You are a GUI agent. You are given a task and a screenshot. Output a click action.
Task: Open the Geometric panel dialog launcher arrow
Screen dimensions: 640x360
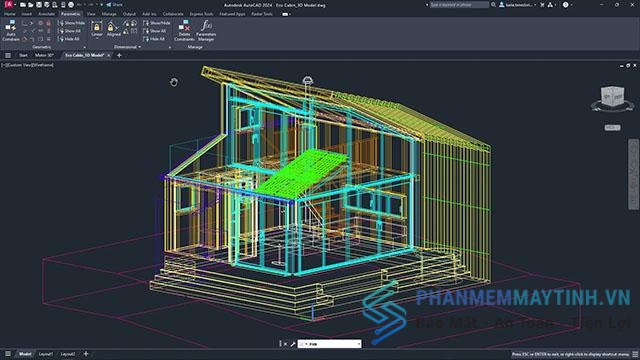click(84, 47)
